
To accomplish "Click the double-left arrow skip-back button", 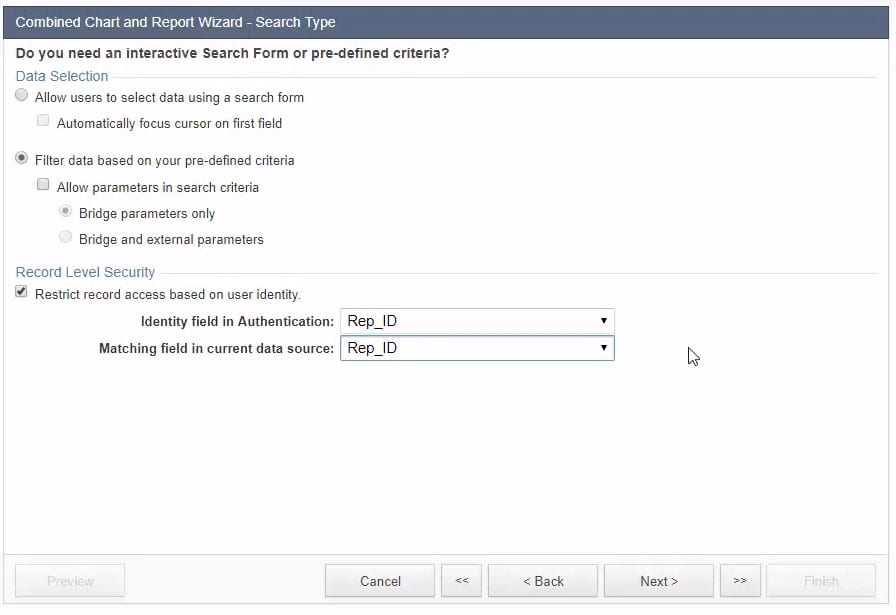I will coord(461,581).
